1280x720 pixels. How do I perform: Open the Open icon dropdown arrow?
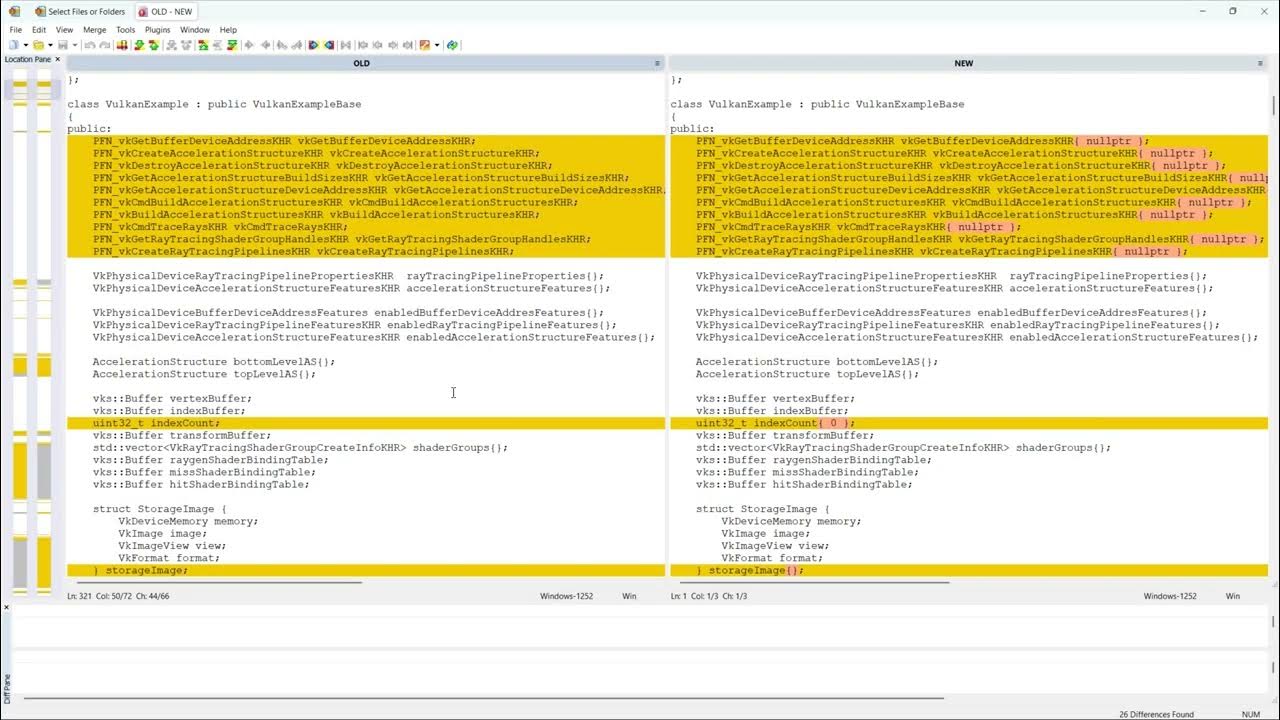point(50,45)
